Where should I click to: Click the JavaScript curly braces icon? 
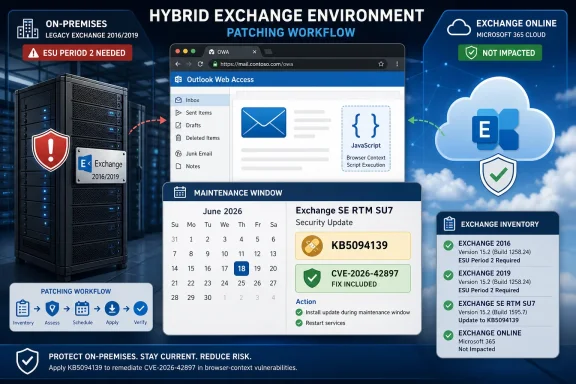coord(366,125)
